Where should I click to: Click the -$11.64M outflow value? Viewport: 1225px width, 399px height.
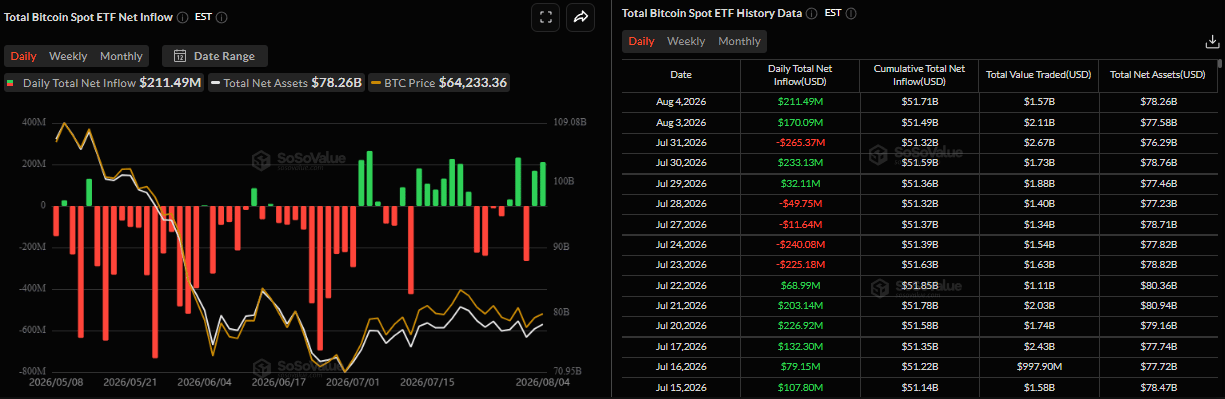[x=799, y=225]
